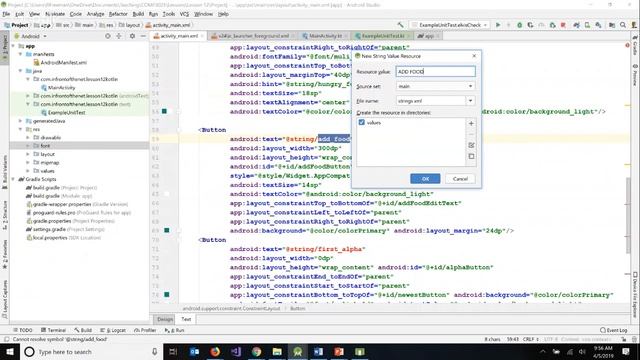Screen dimensions: 640x360
Task: Click the Collapse All icon in Project panel
Action: click(x=119, y=36)
